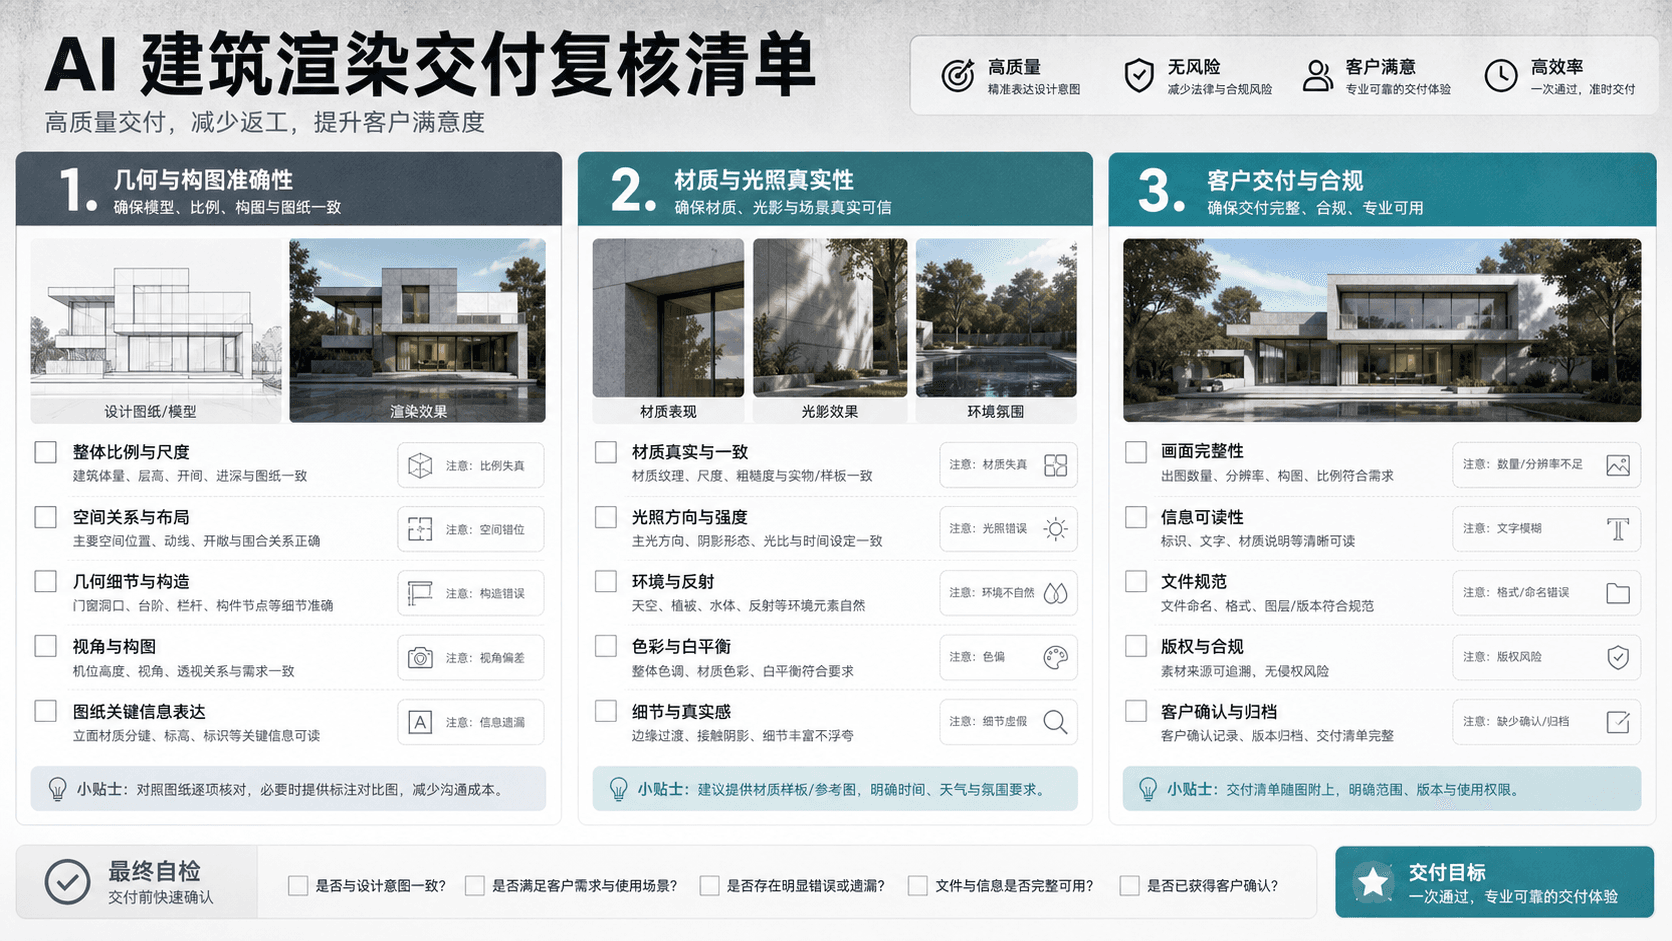
Task: Click the 空间错位 frame icon
Action: coord(420,529)
